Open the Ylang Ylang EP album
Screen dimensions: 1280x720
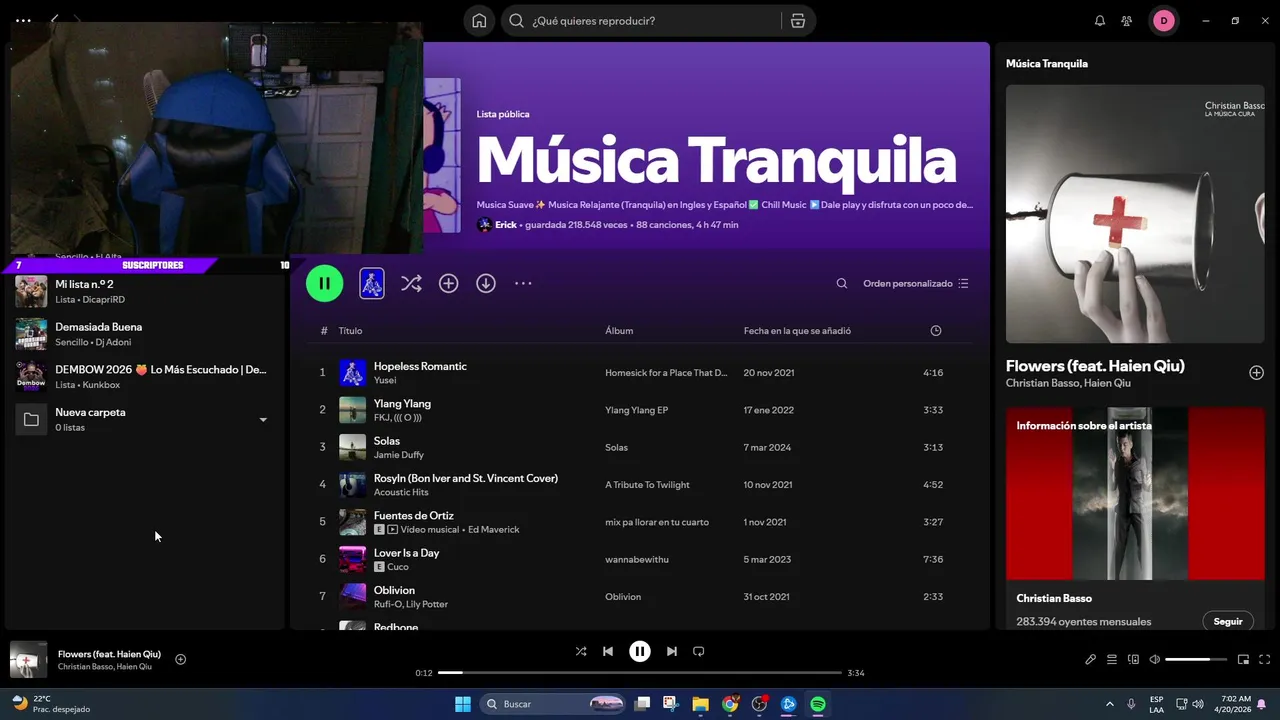636,410
